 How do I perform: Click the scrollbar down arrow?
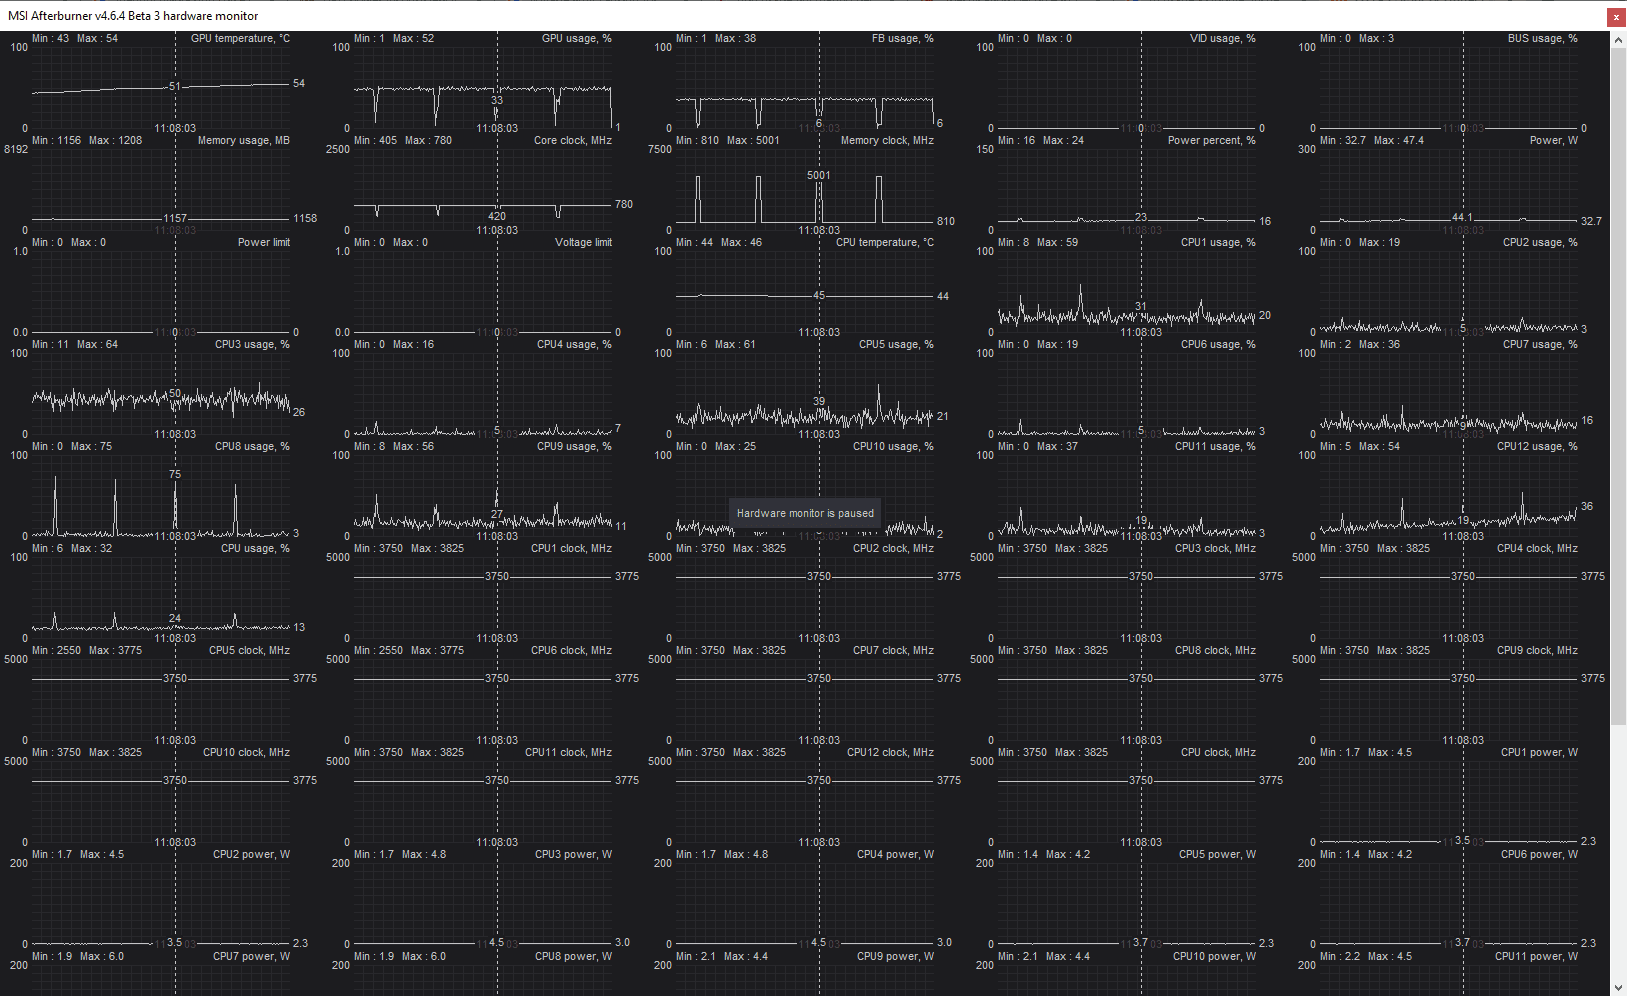1618,987
